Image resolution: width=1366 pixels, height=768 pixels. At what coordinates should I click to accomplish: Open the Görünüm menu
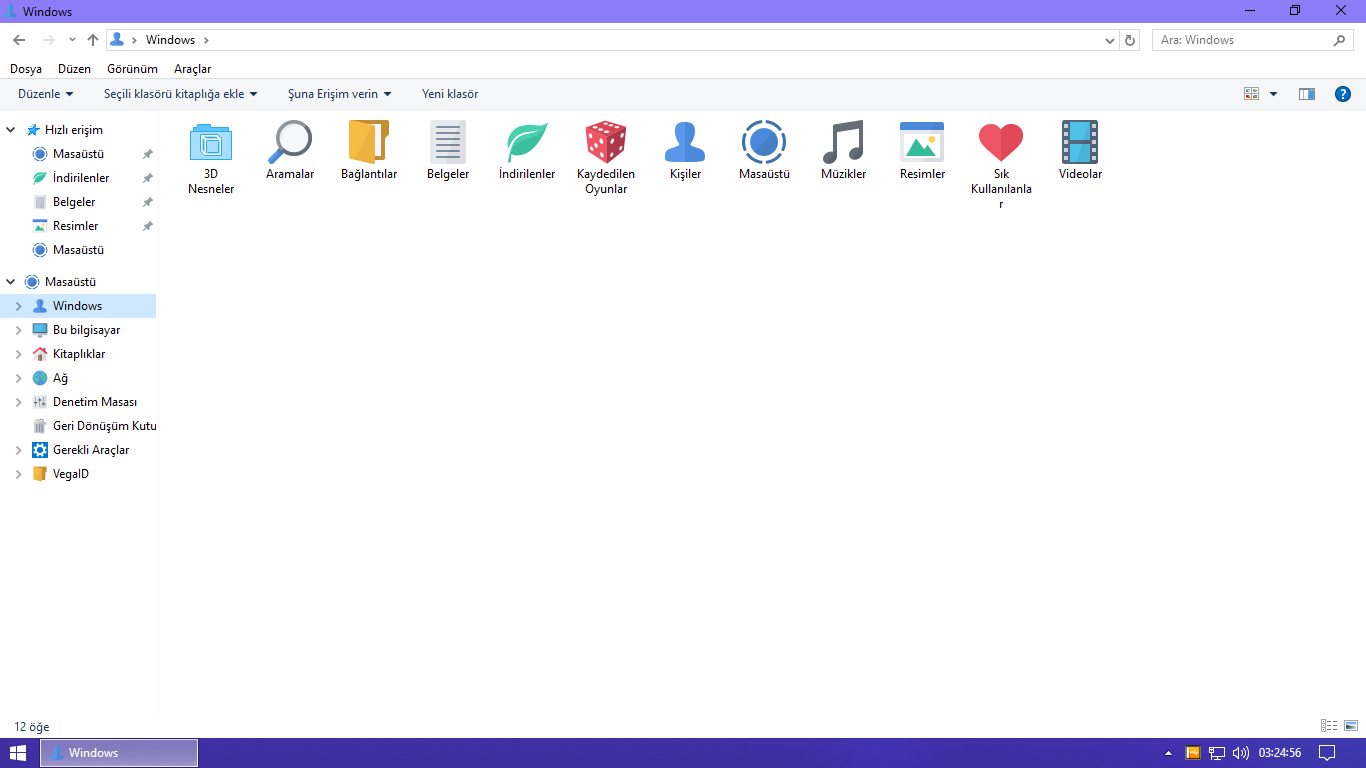click(x=133, y=69)
